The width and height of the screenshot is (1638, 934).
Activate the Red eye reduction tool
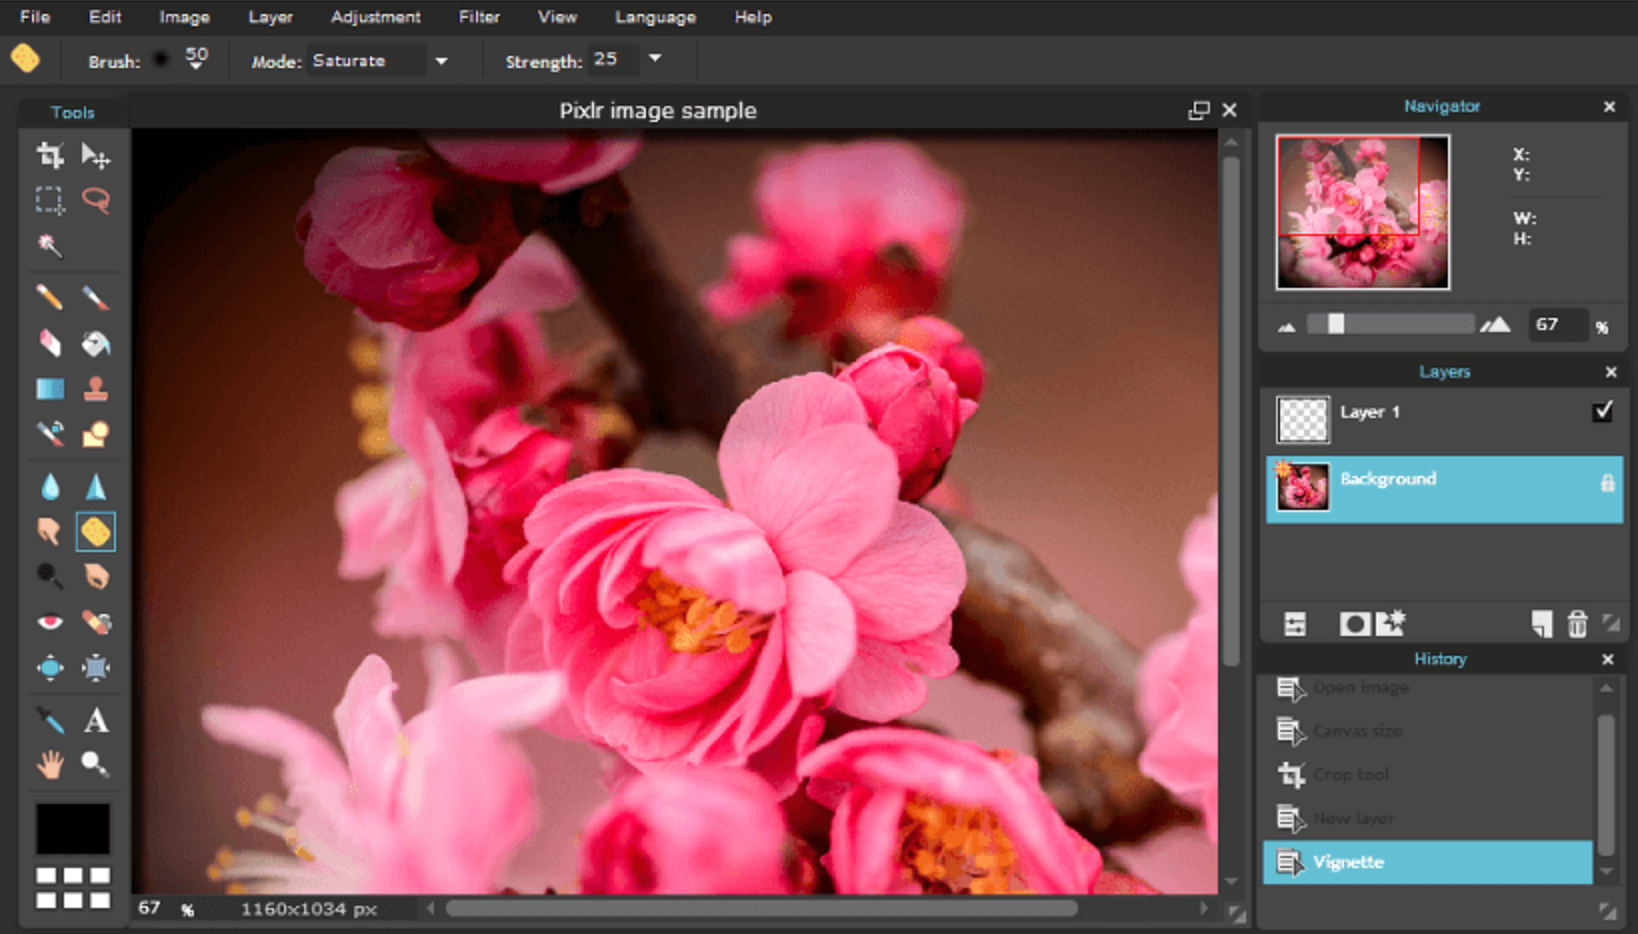coord(49,621)
